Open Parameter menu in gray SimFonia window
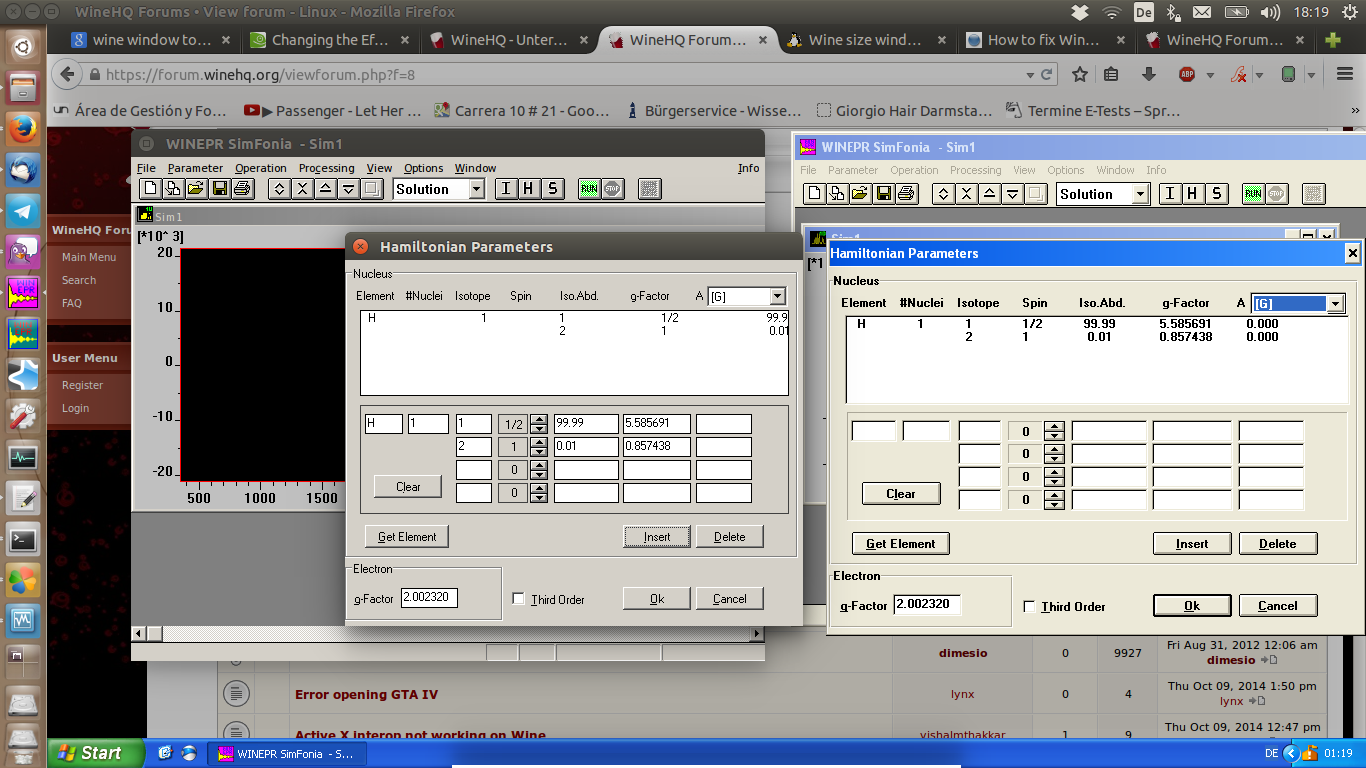Image resolution: width=1366 pixels, height=768 pixels. (195, 168)
